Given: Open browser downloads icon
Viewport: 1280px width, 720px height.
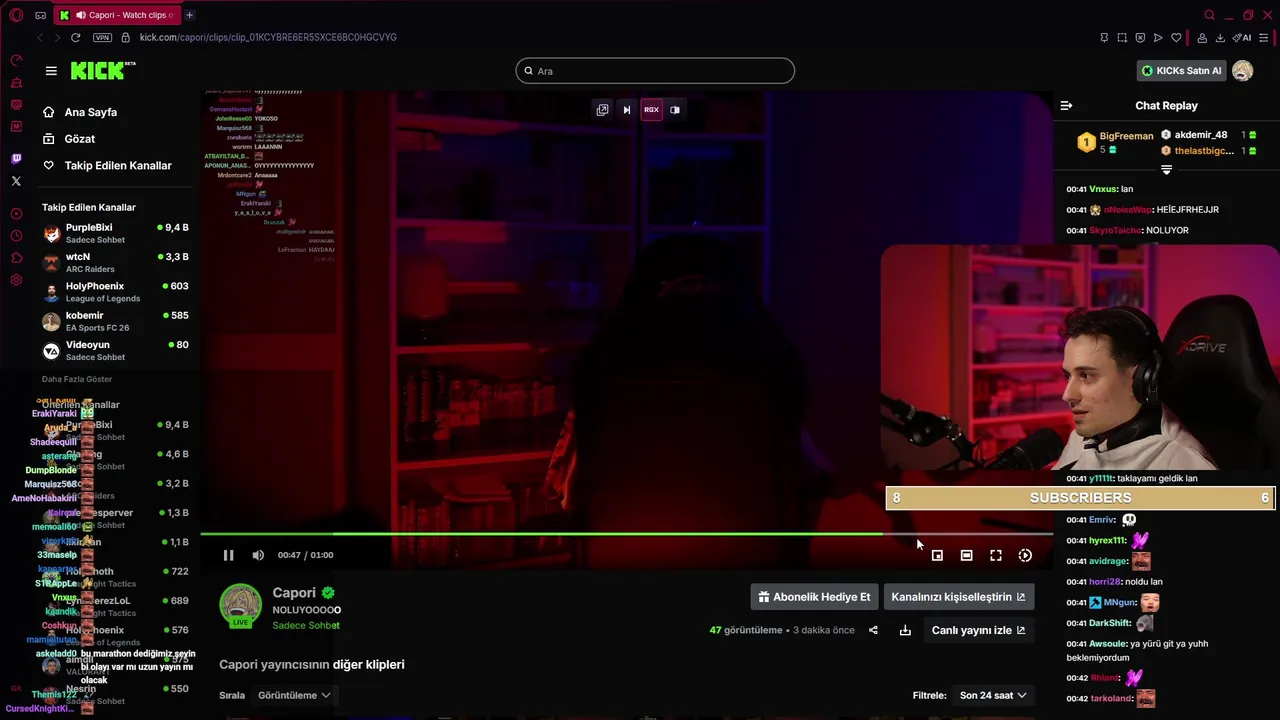Looking at the screenshot, I should [x=1220, y=38].
